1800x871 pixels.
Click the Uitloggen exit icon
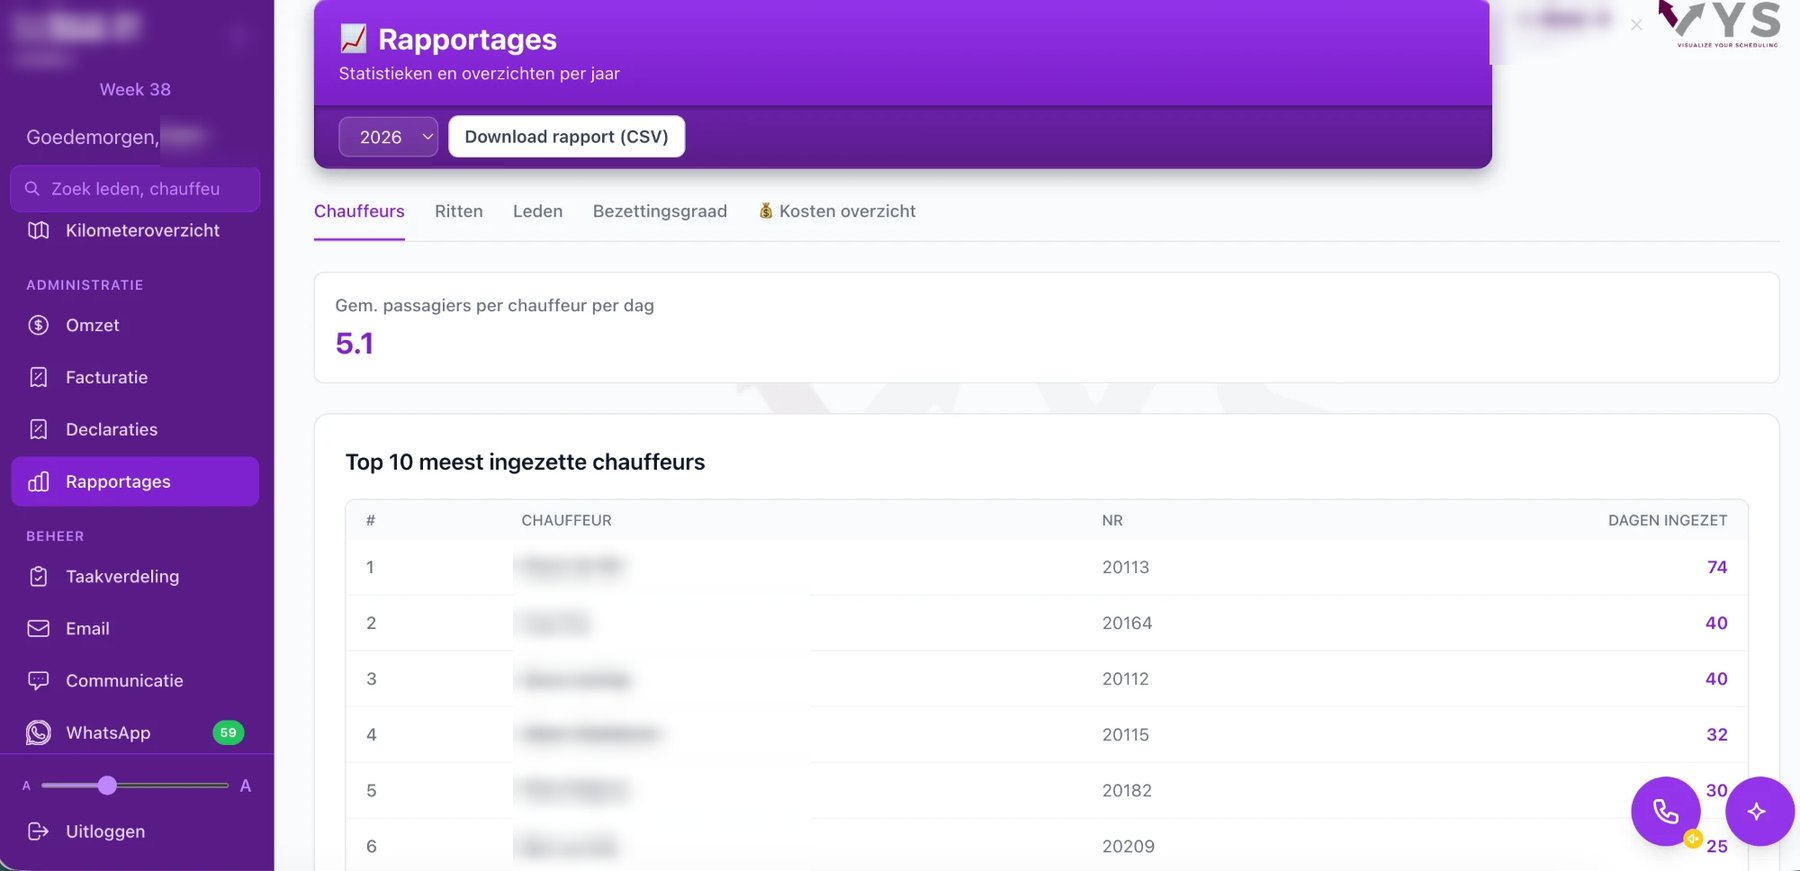[38, 831]
